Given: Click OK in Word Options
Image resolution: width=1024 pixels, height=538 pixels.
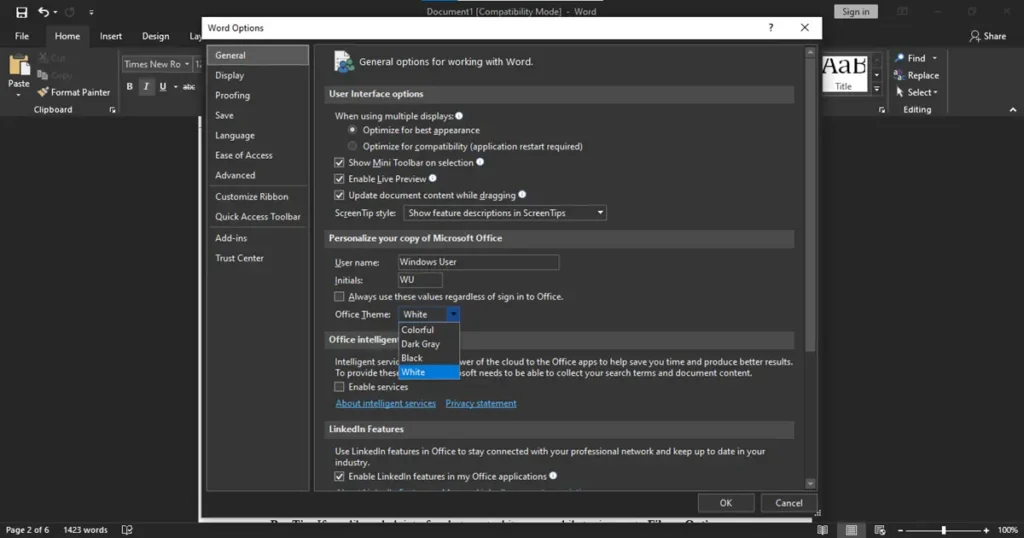Looking at the screenshot, I should [x=726, y=503].
